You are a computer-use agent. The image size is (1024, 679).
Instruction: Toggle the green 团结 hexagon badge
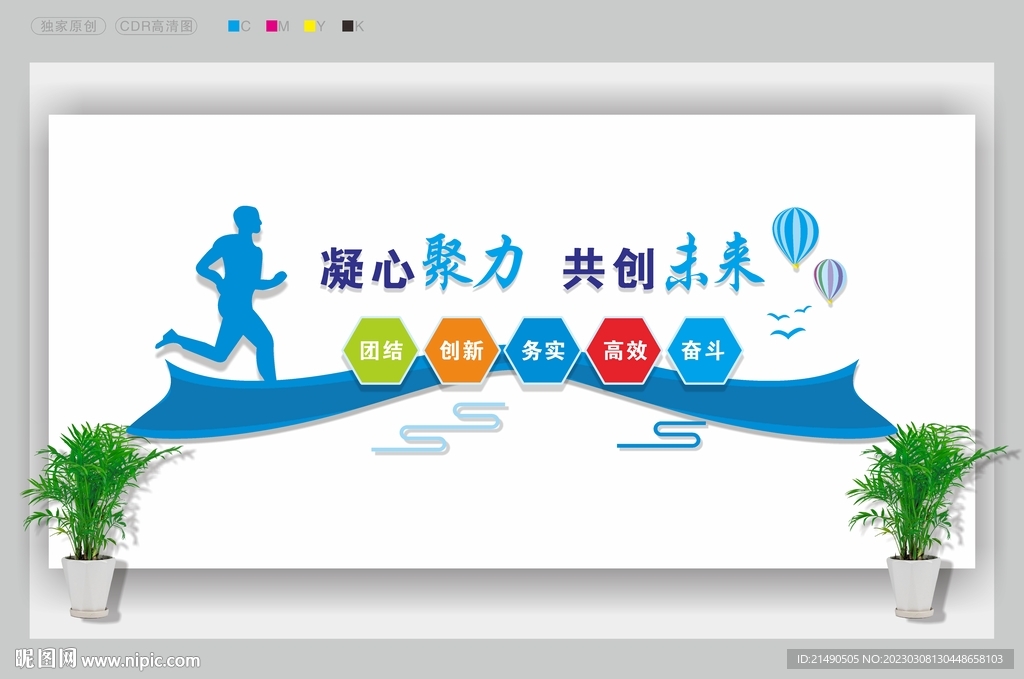pyautogui.click(x=382, y=351)
